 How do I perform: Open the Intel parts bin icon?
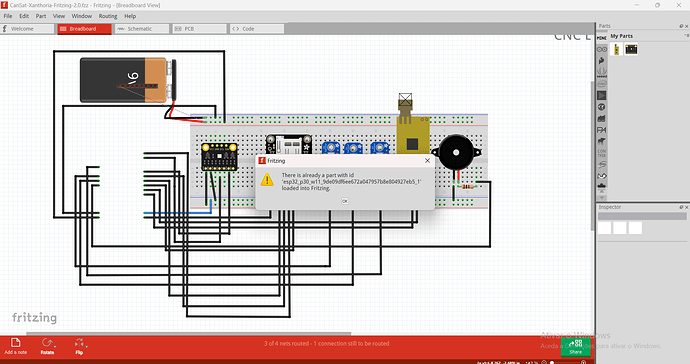tap(602, 84)
